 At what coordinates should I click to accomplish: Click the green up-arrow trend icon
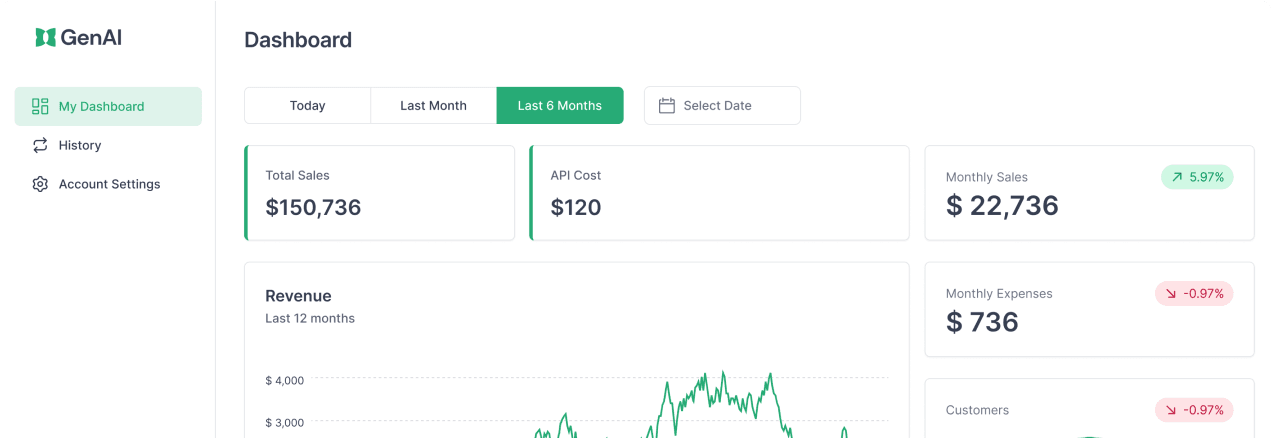1177,177
